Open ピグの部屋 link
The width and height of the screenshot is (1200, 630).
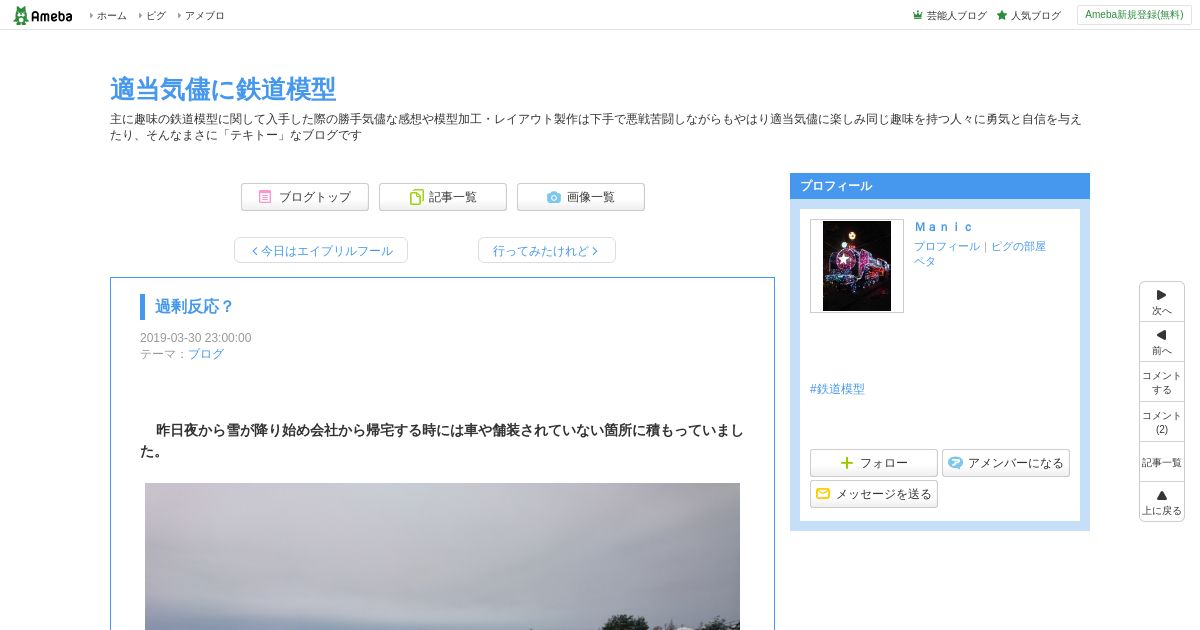pos(1018,246)
